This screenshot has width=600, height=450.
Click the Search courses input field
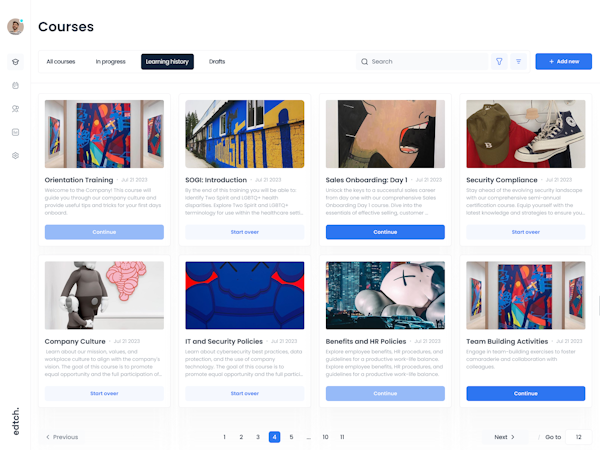pyautogui.click(x=422, y=62)
